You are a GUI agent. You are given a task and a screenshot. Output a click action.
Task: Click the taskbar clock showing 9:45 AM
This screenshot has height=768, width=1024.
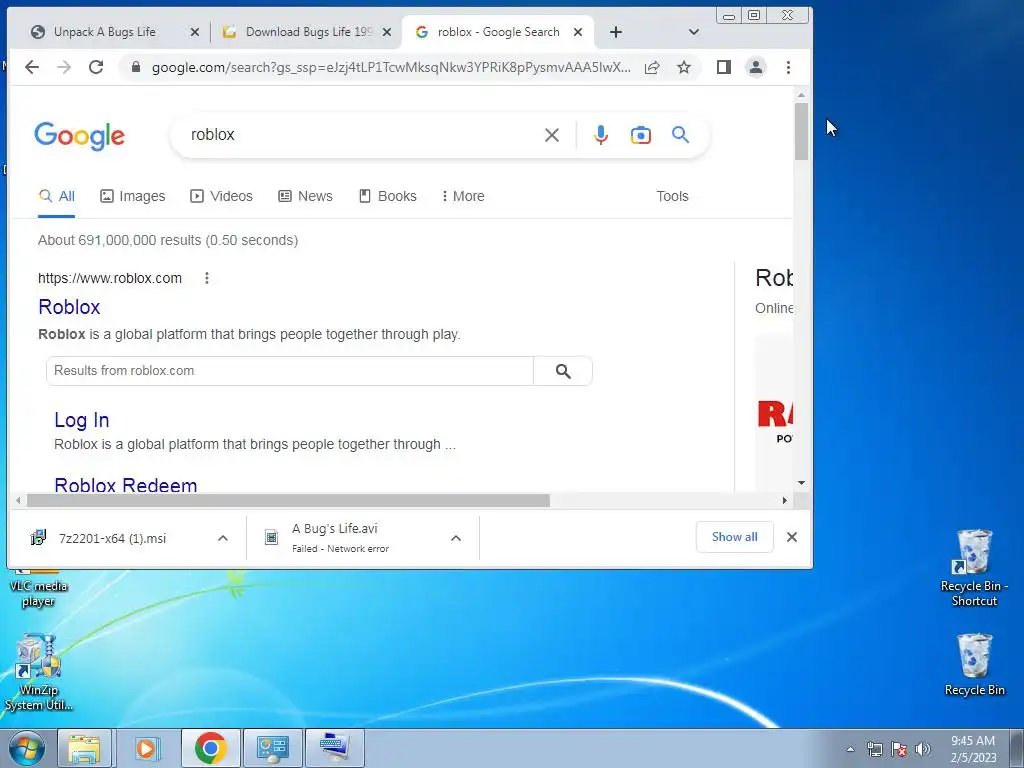973,748
